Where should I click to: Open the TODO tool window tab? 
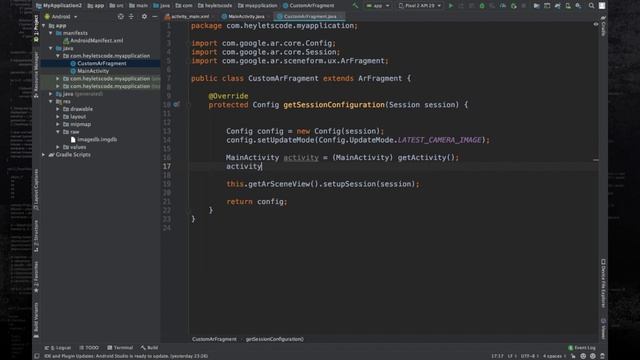(89, 348)
